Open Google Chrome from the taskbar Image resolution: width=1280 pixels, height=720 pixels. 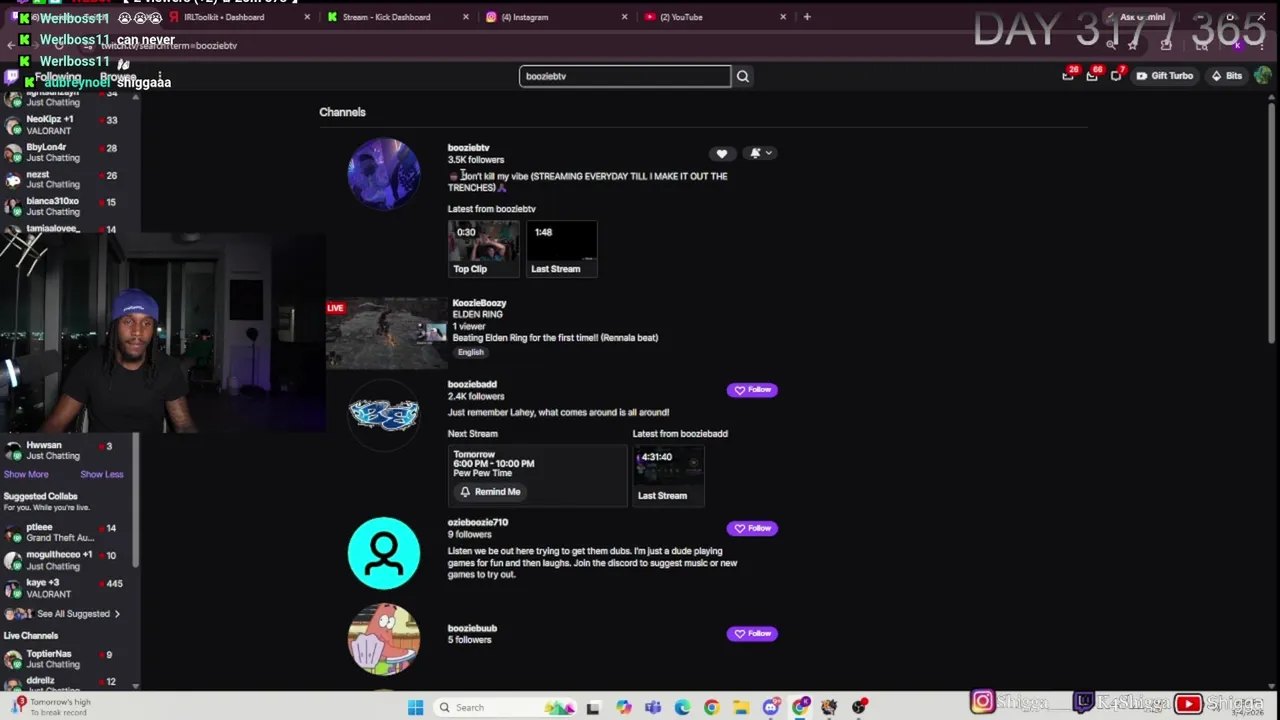pos(711,707)
